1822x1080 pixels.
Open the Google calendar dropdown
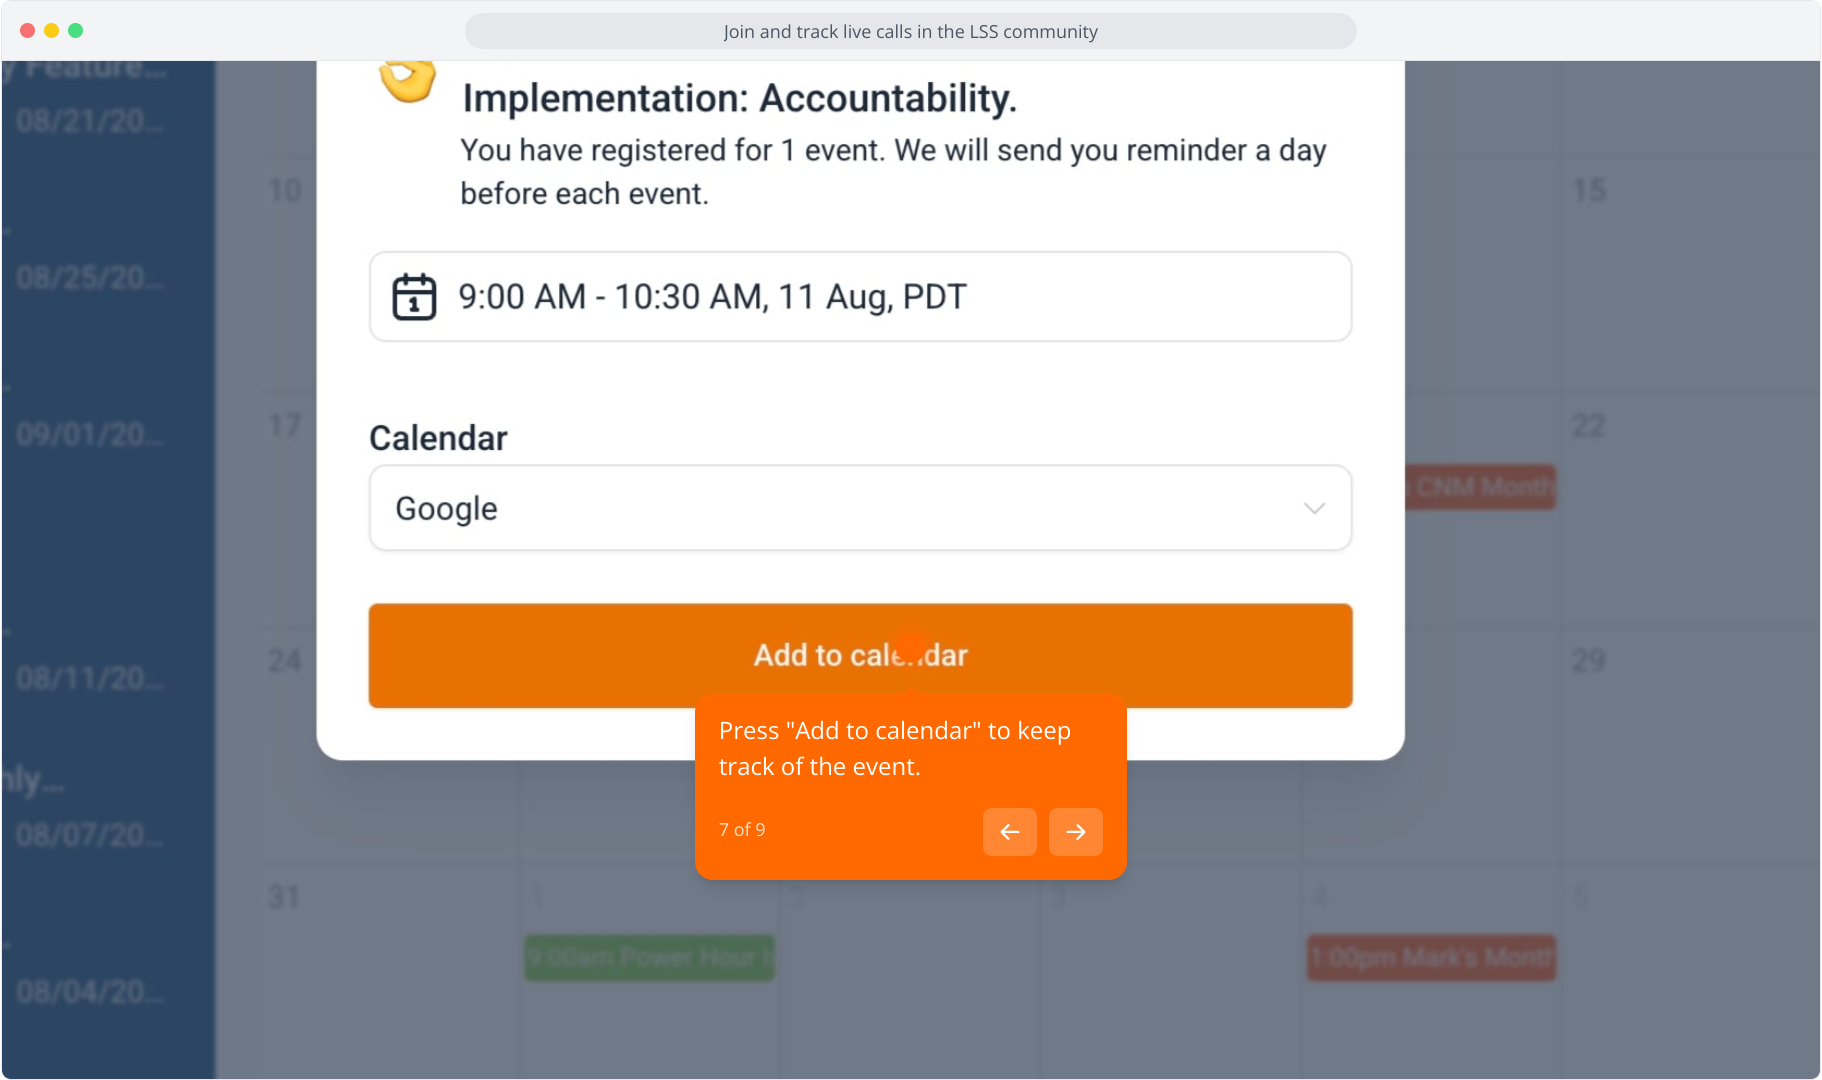(860, 508)
